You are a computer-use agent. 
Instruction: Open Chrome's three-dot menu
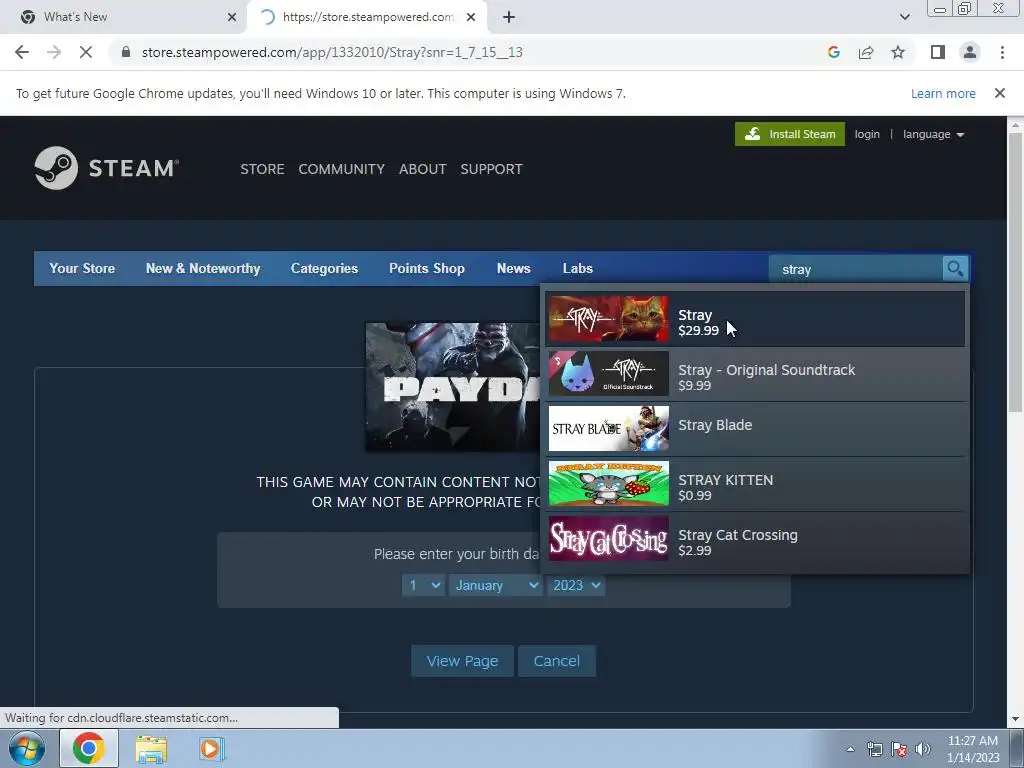click(1002, 52)
